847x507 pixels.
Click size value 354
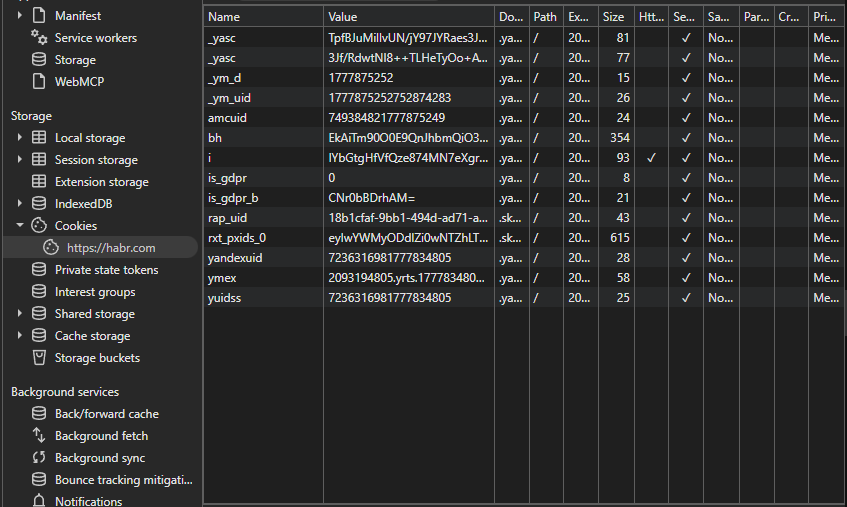coord(620,138)
